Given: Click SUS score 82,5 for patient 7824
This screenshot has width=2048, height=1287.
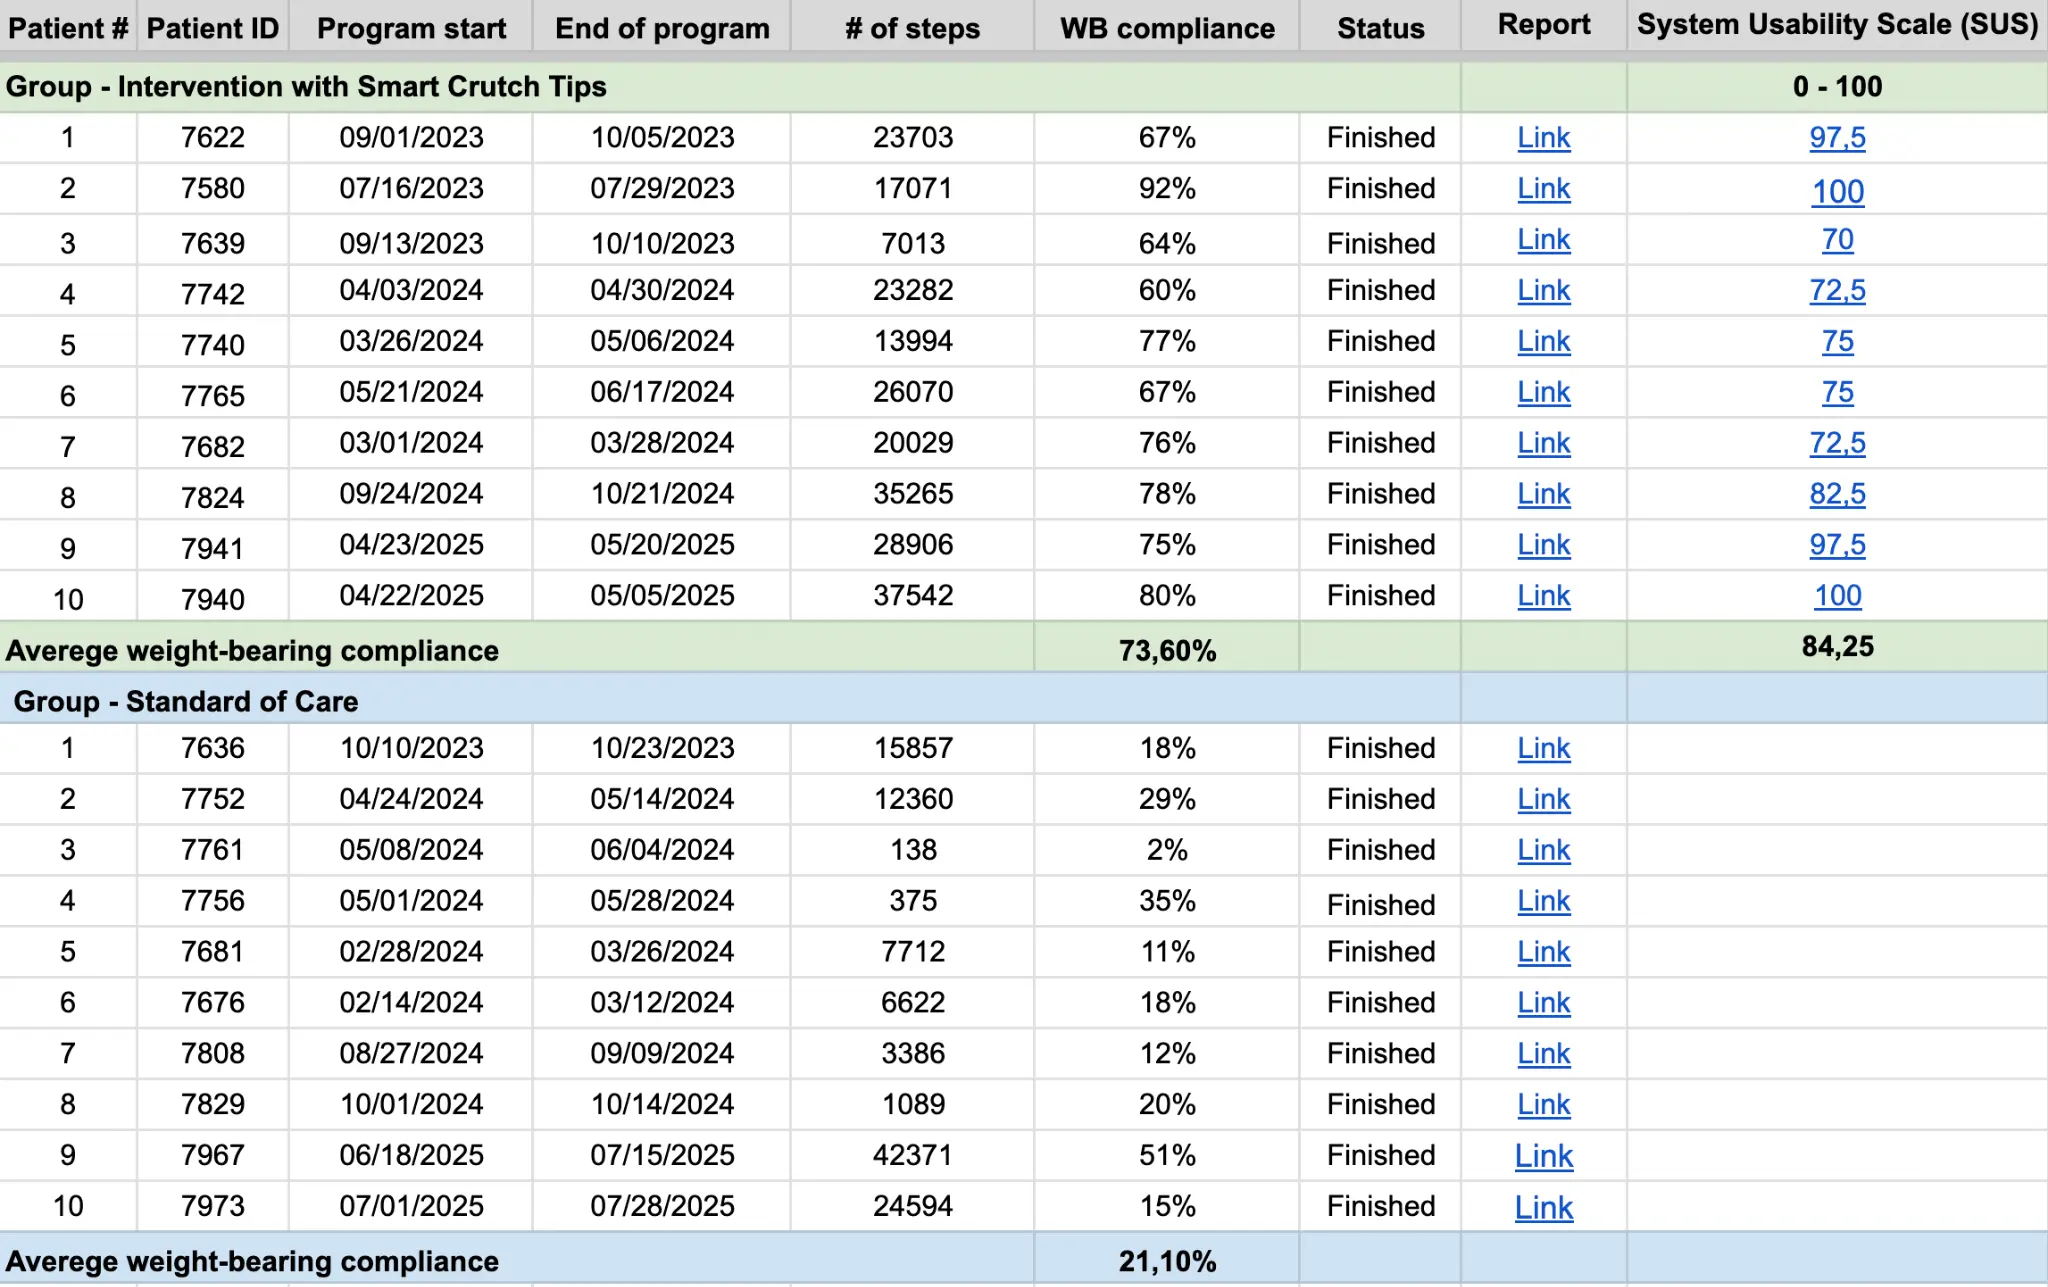Looking at the screenshot, I should [x=1837, y=494].
